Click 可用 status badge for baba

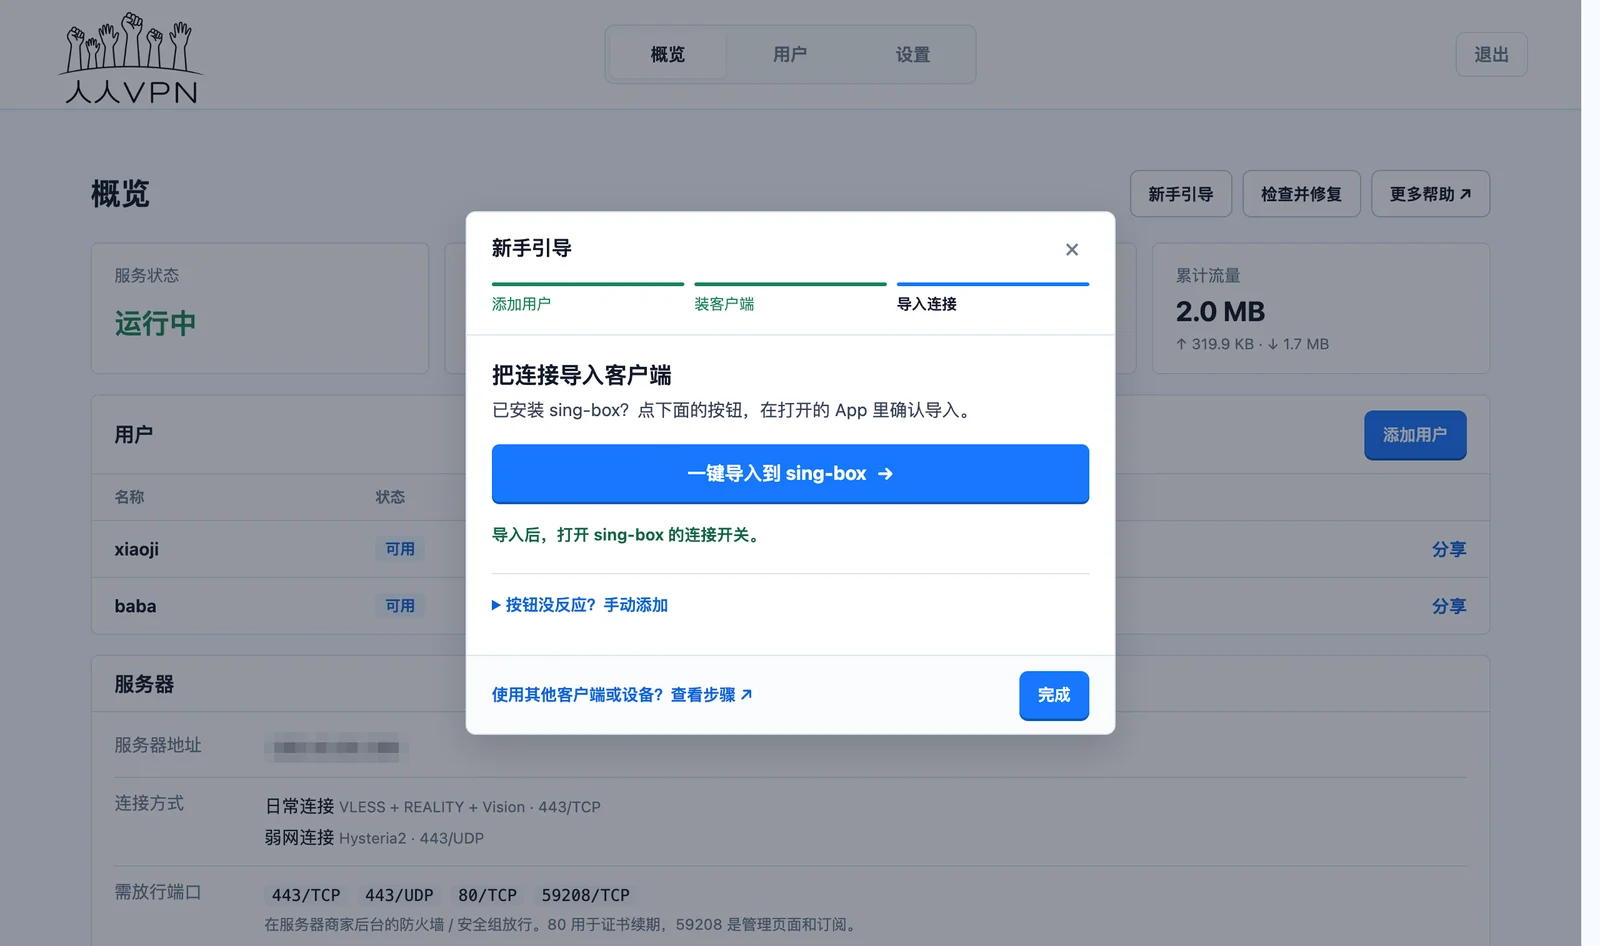tap(400, 606)
